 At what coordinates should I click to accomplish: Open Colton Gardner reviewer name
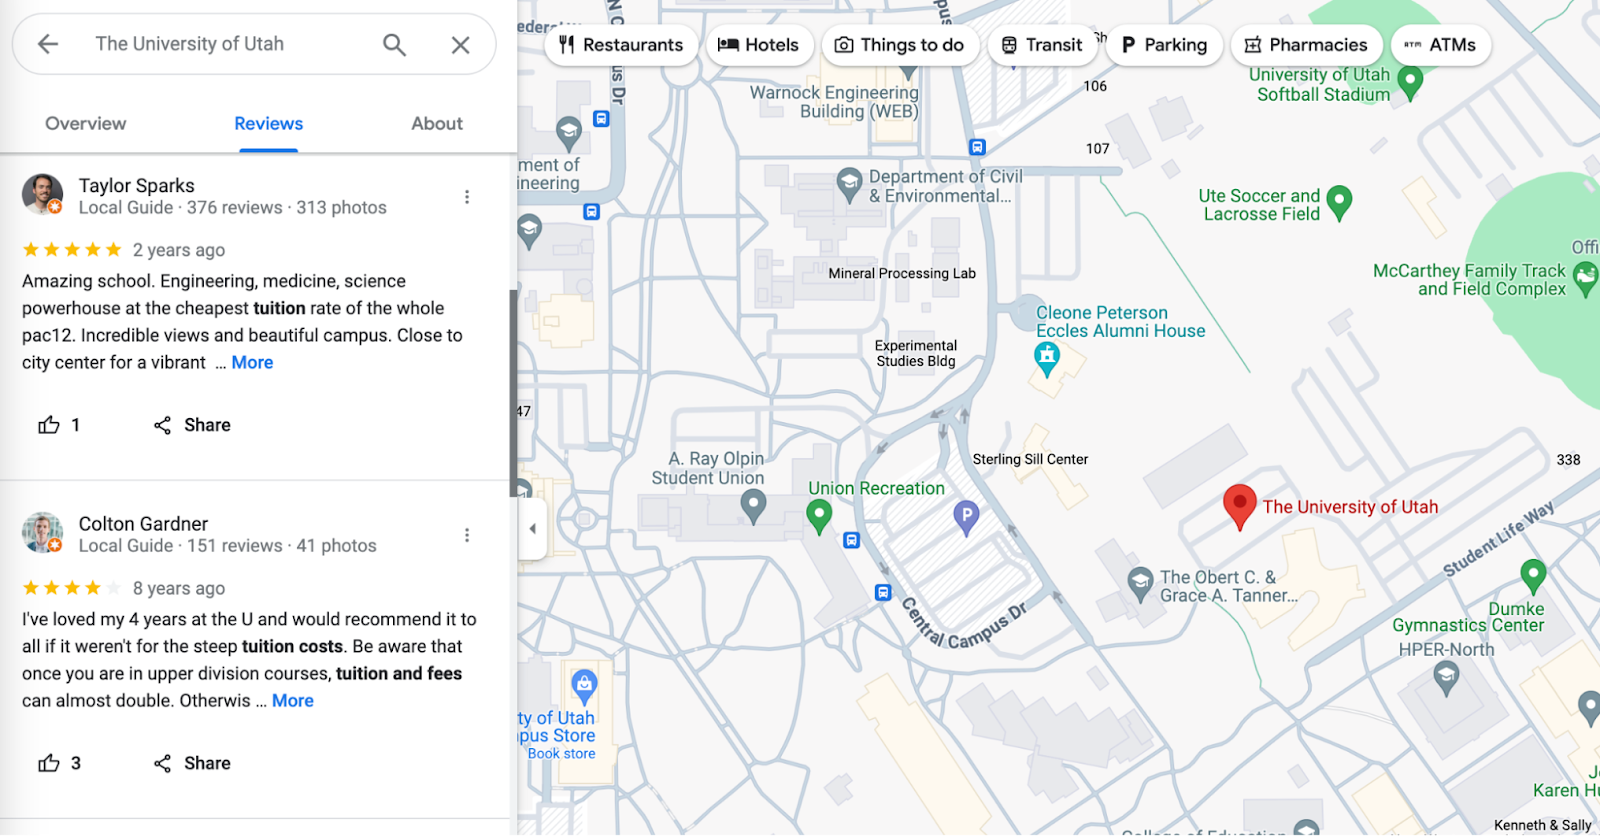[143, 523]
